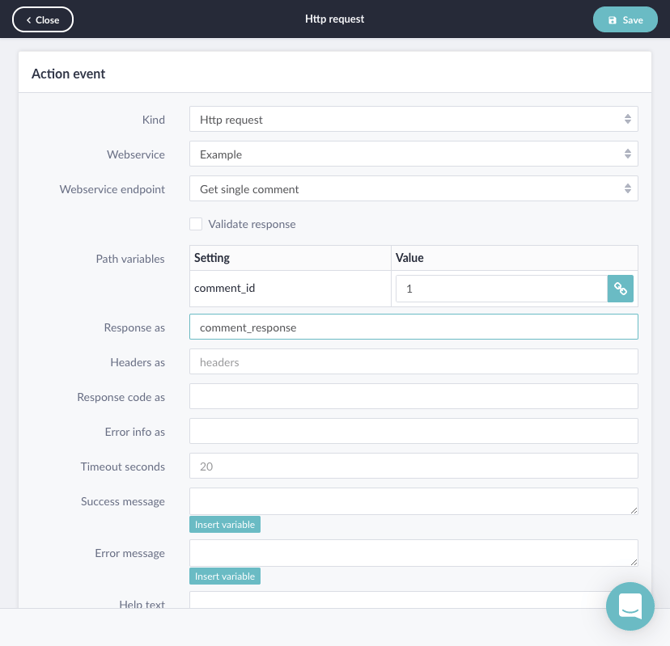The height and width of the screenshot is (646, 670).
Task: Edit the comment_id value field
Action: point(501,289)
